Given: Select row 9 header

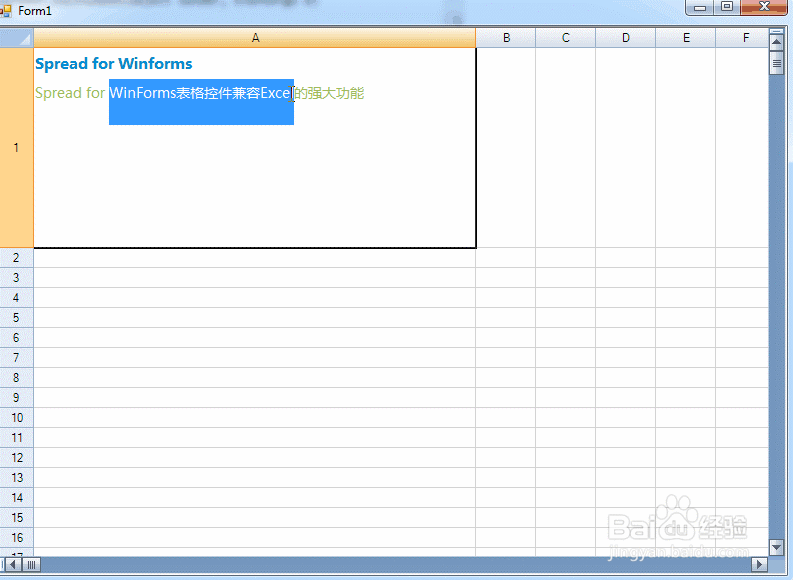Looking at the screenshot, I should click(17, 398).
